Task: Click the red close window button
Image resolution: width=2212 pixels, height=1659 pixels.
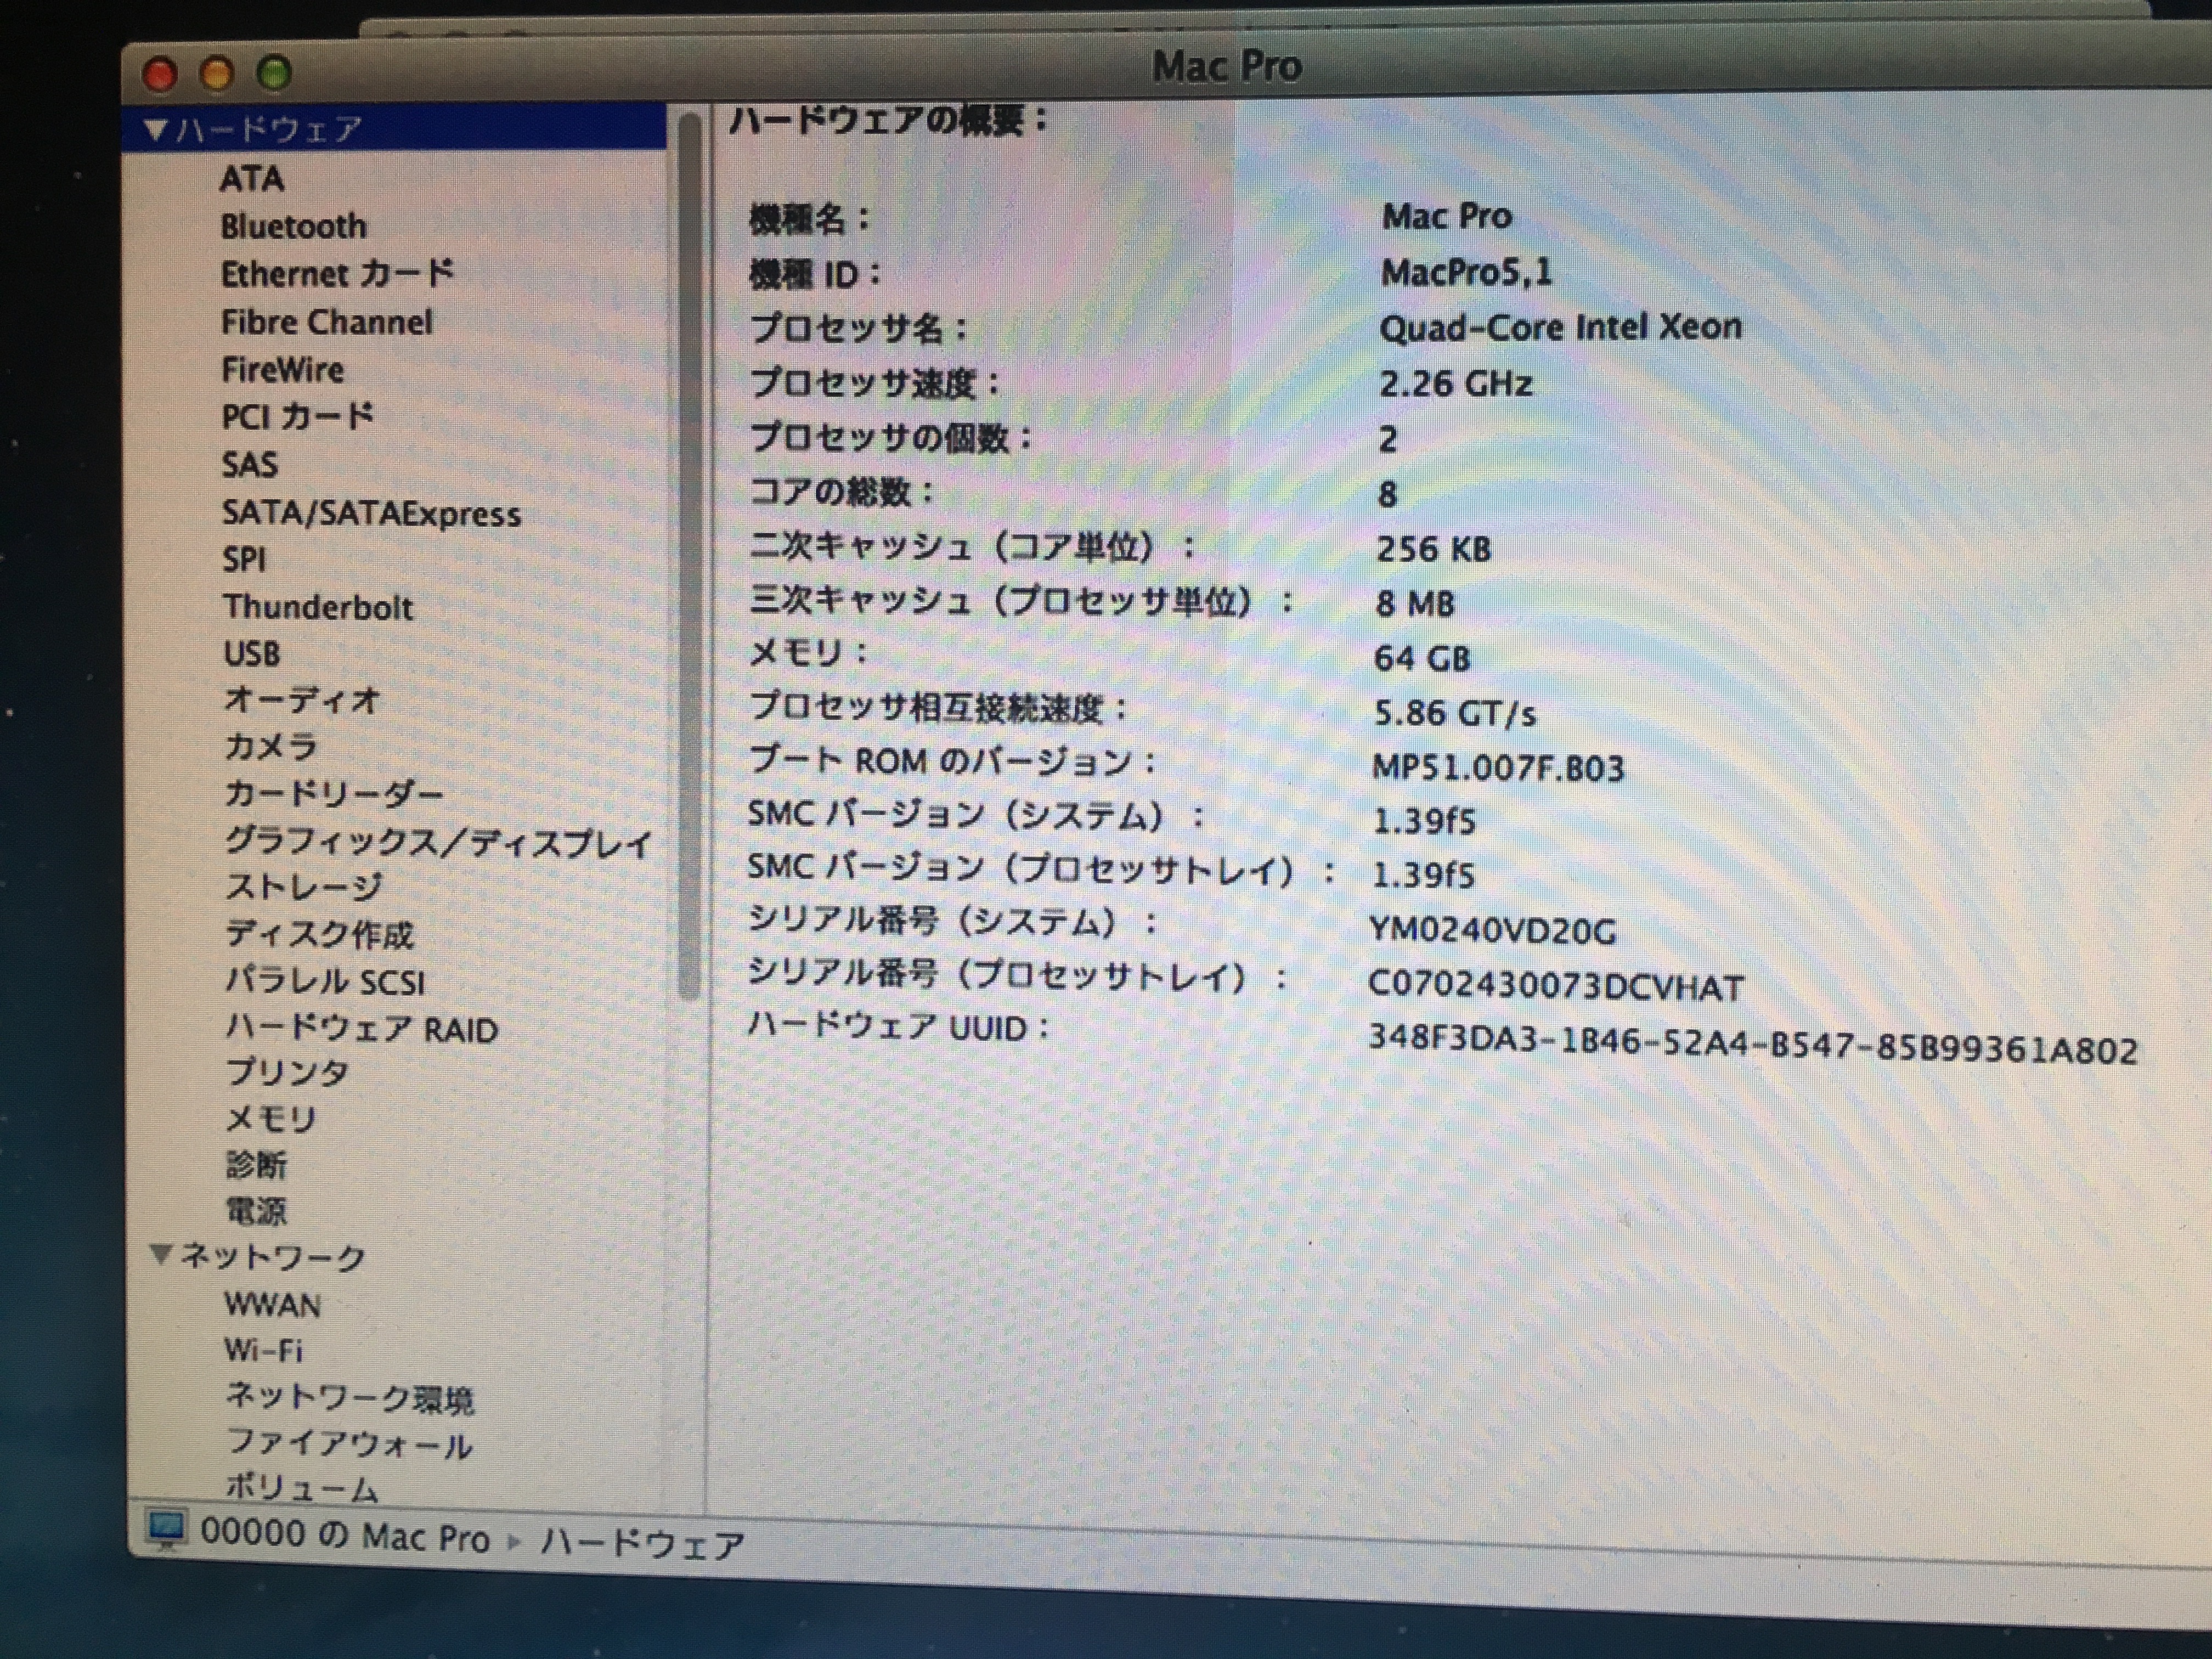Action: coord(160,74)
